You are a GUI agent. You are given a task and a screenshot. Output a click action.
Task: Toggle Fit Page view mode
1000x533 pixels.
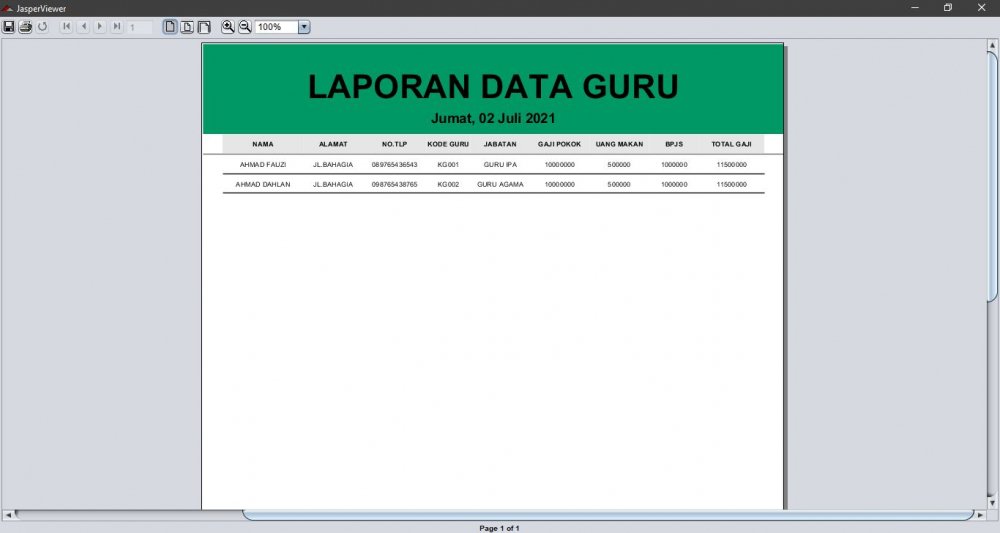187,27
